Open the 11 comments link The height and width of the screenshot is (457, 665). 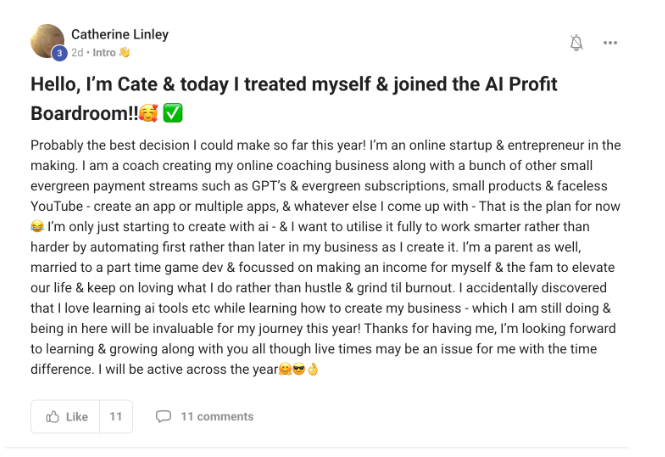click(x=216, y=417)
